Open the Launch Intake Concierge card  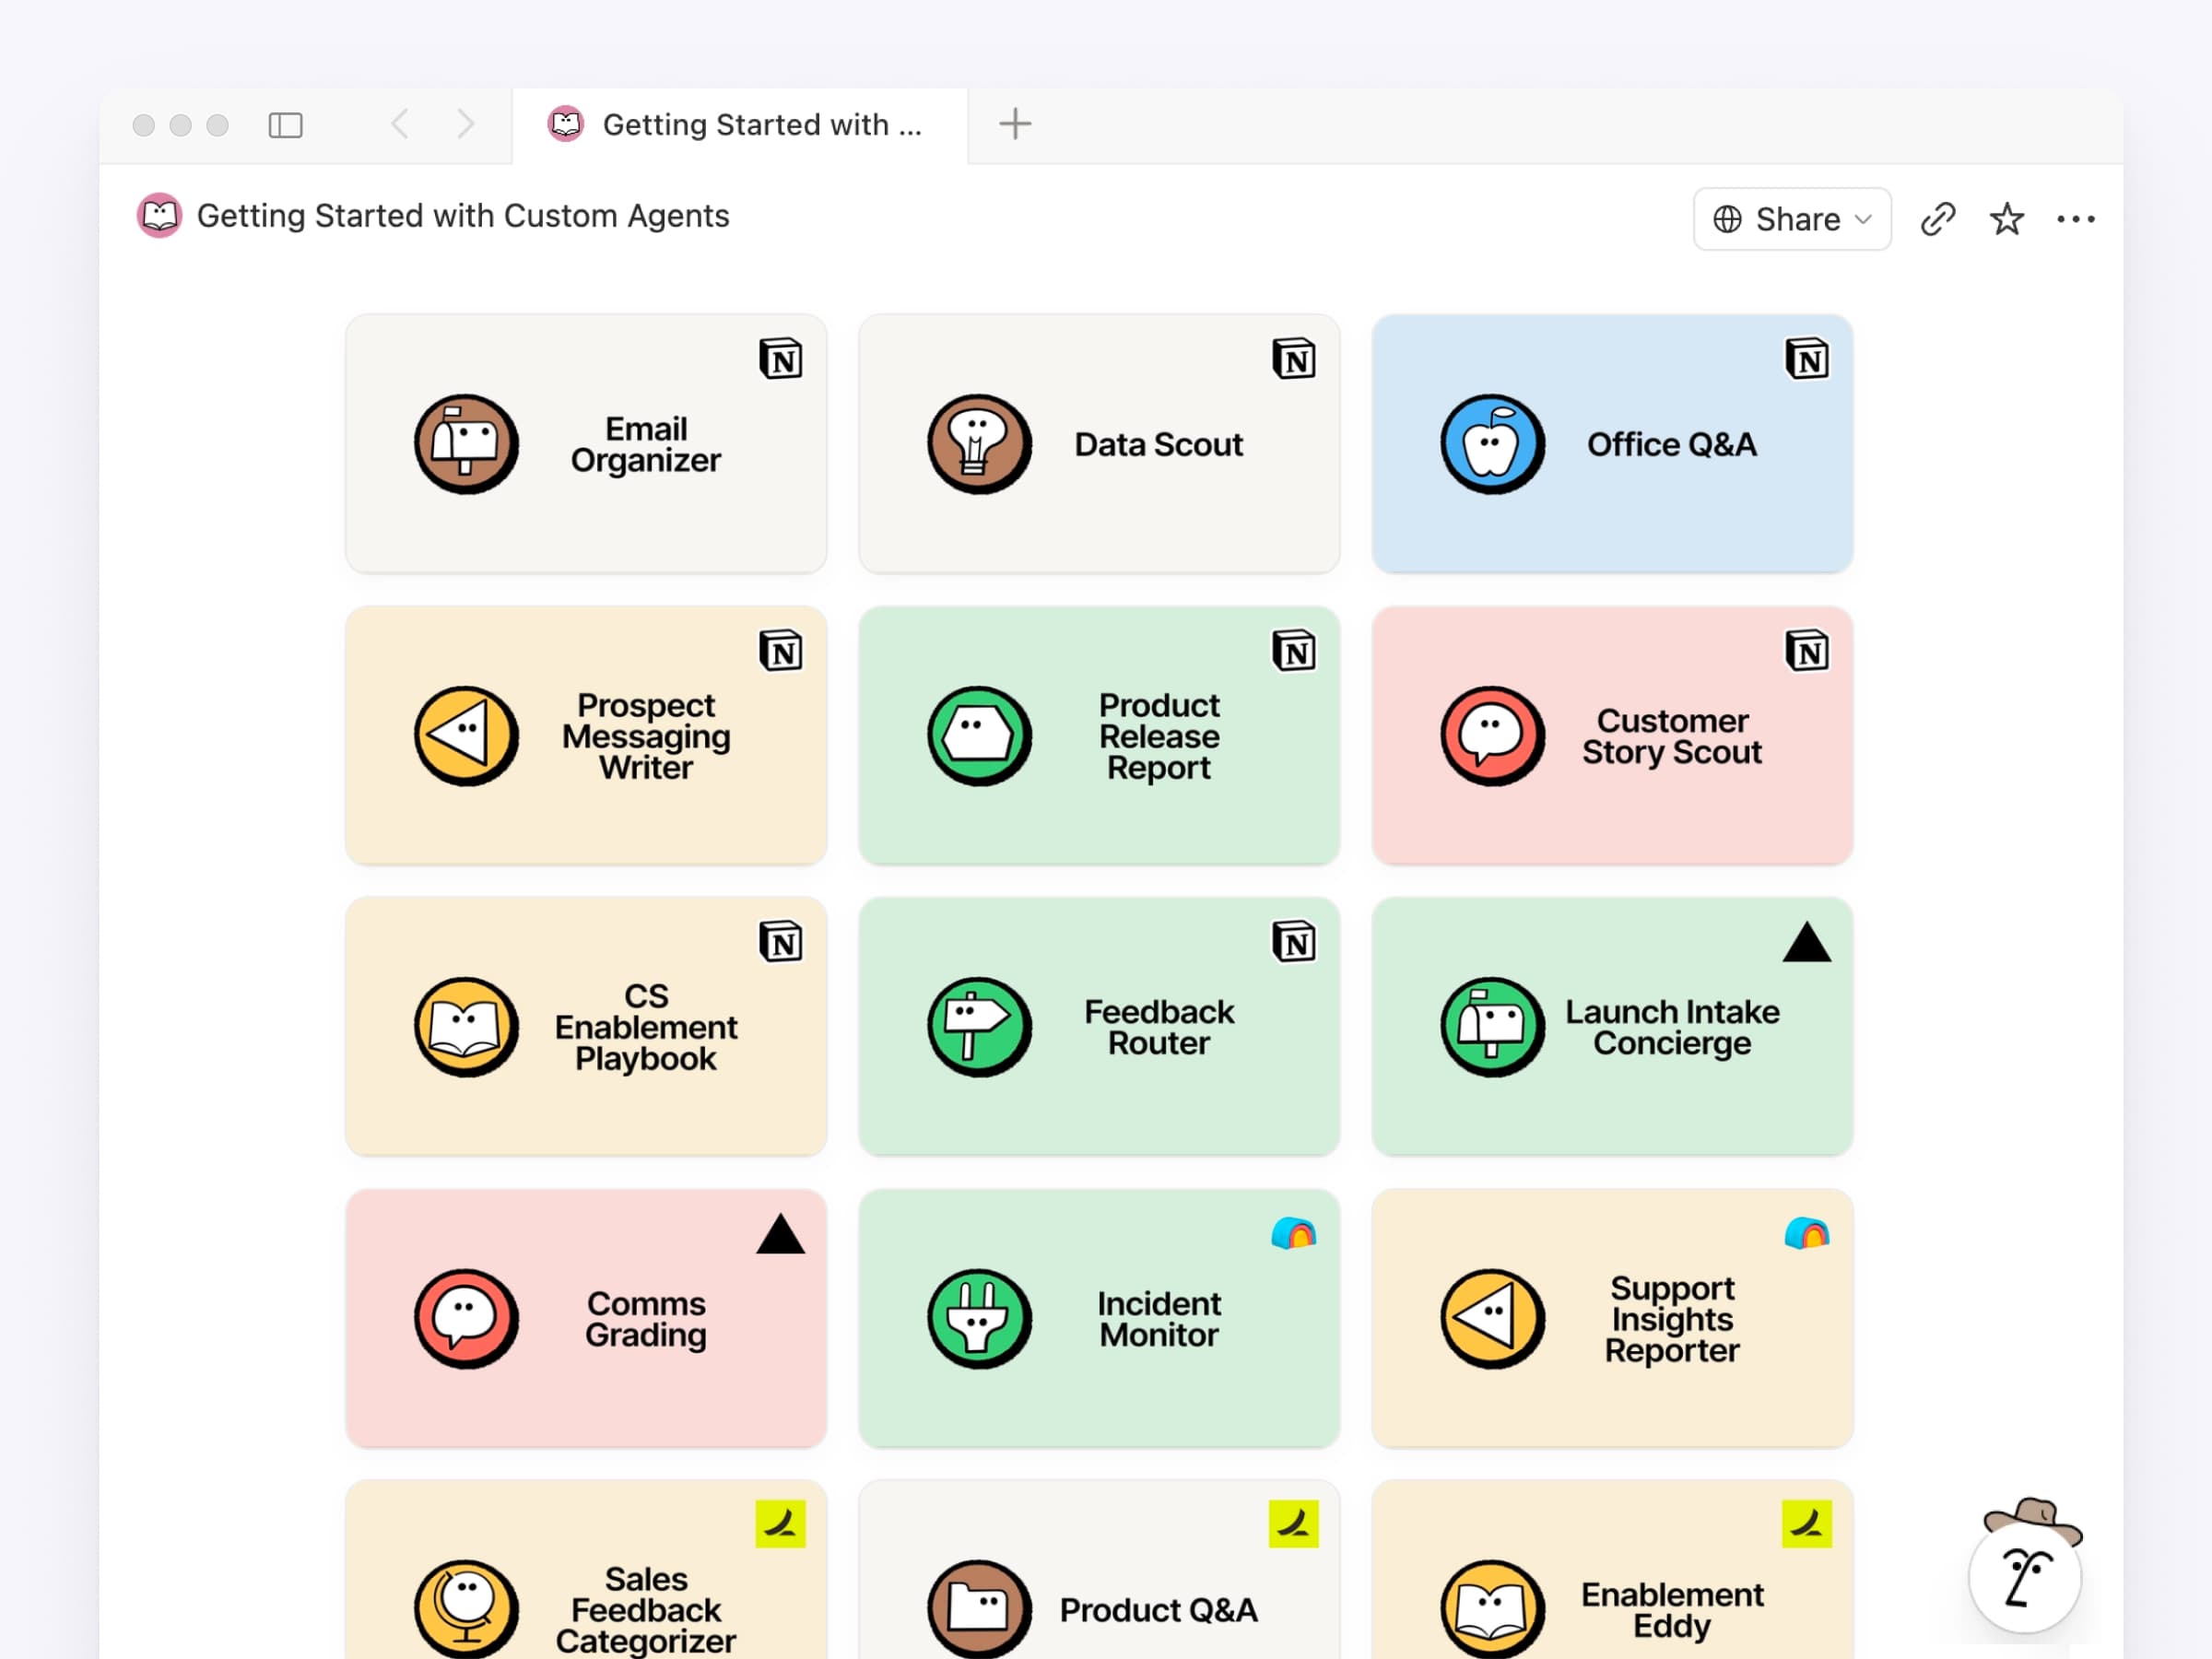(1612, 1027)
